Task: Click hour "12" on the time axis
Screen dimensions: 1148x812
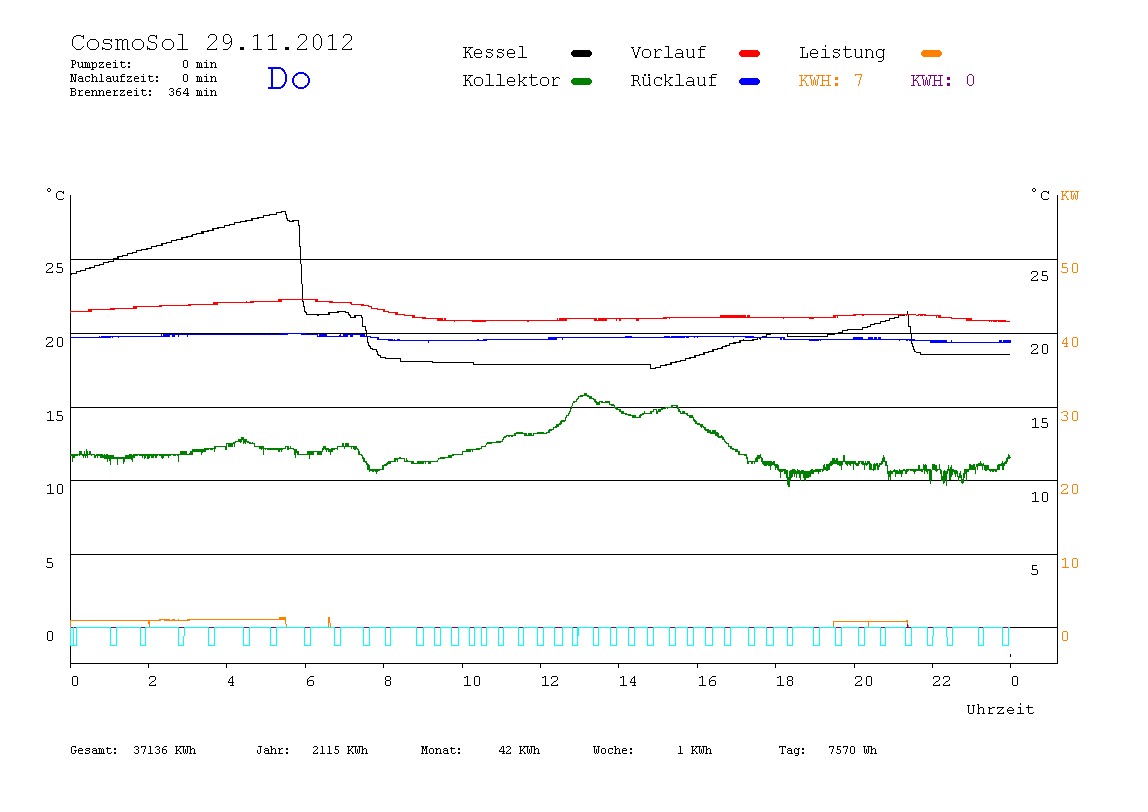Action: coord(550,681)
